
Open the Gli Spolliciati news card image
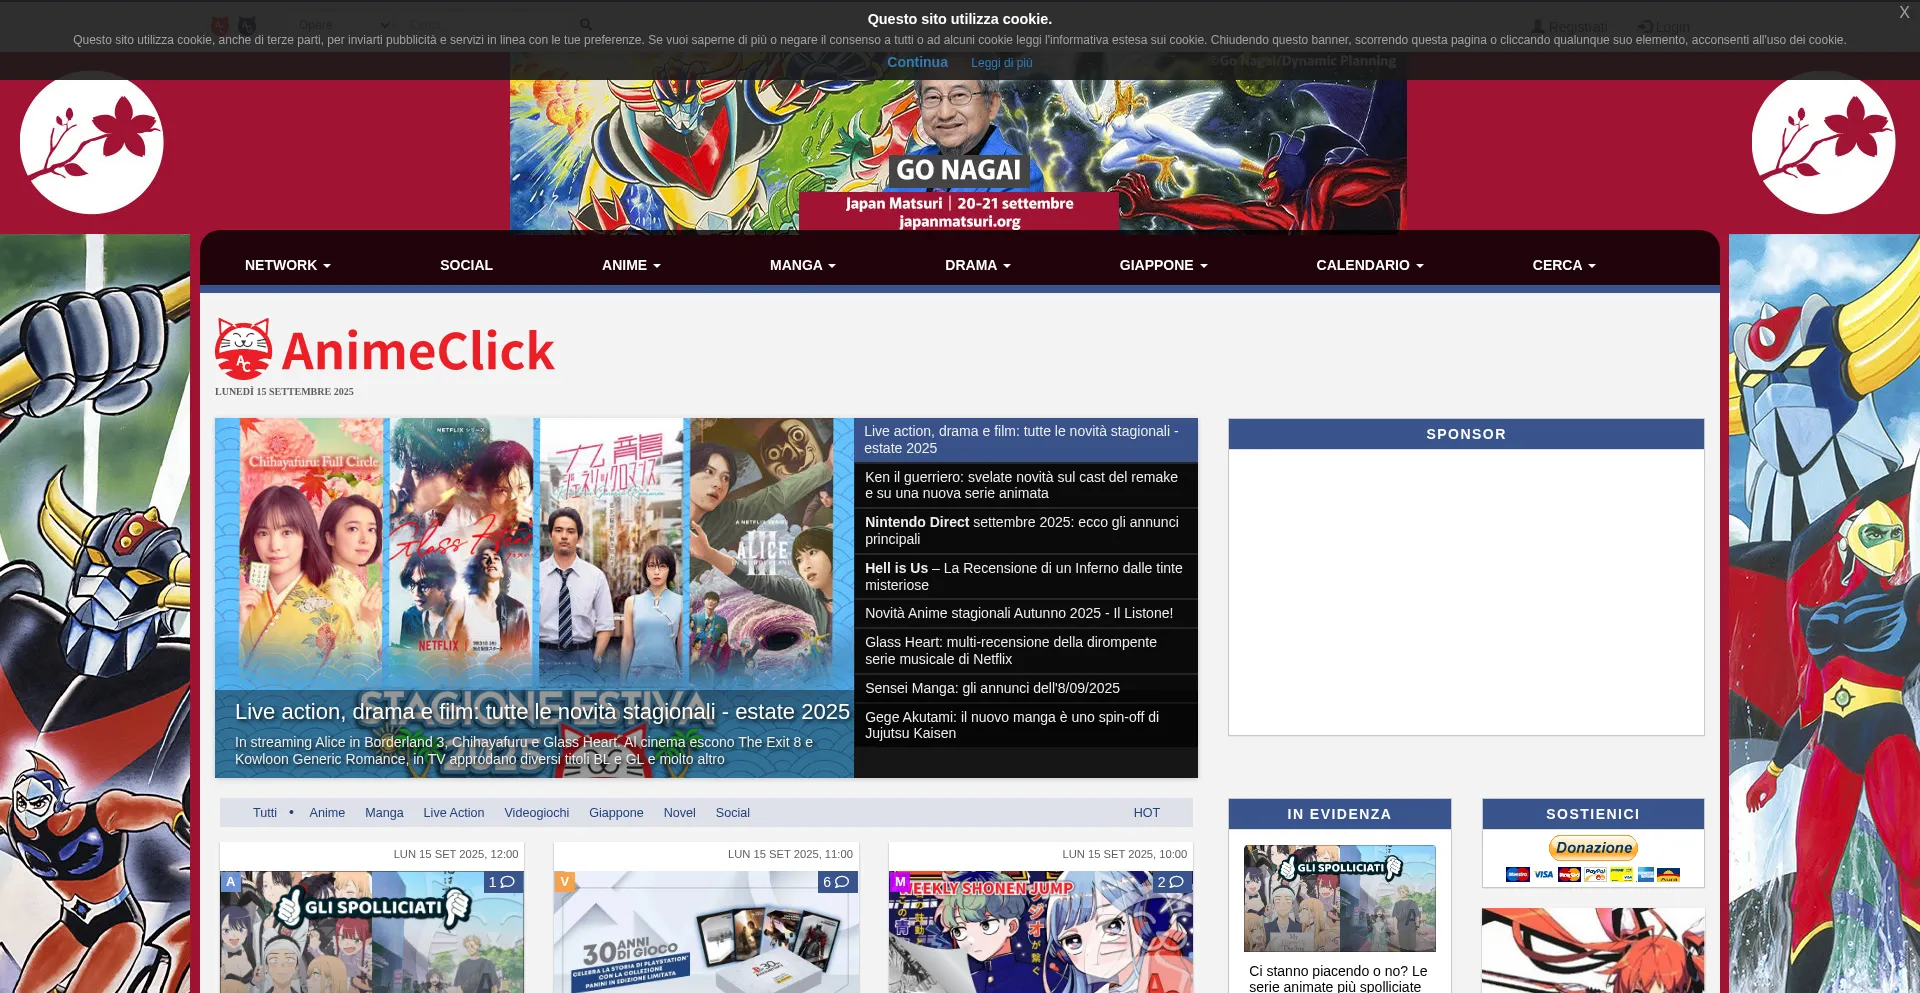tap(372, 932)
